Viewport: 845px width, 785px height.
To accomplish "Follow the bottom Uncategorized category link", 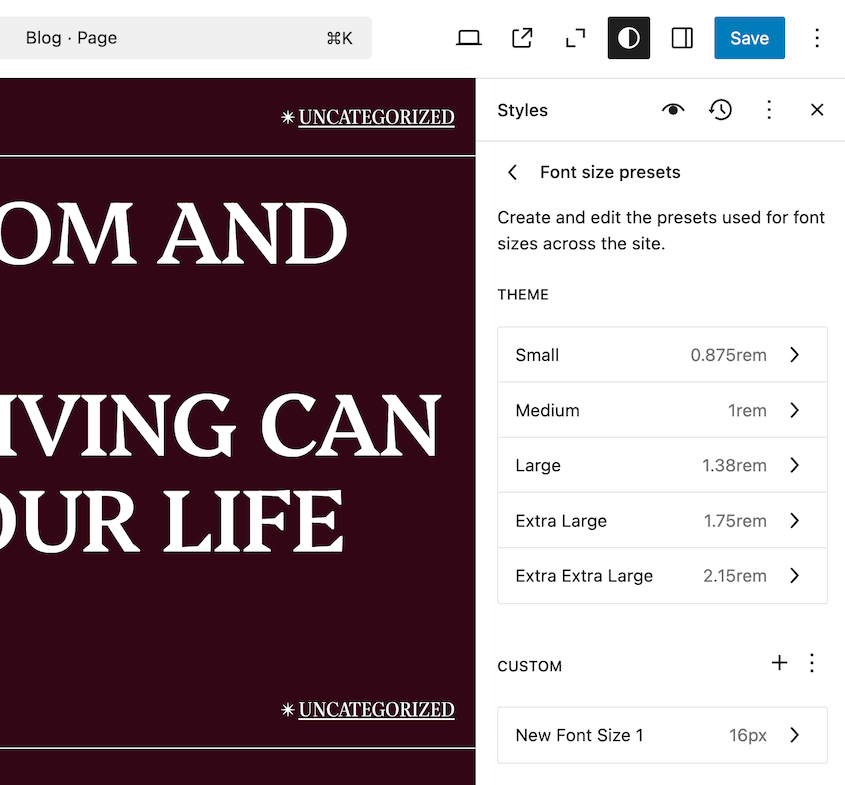I will (x=376, y=710).
